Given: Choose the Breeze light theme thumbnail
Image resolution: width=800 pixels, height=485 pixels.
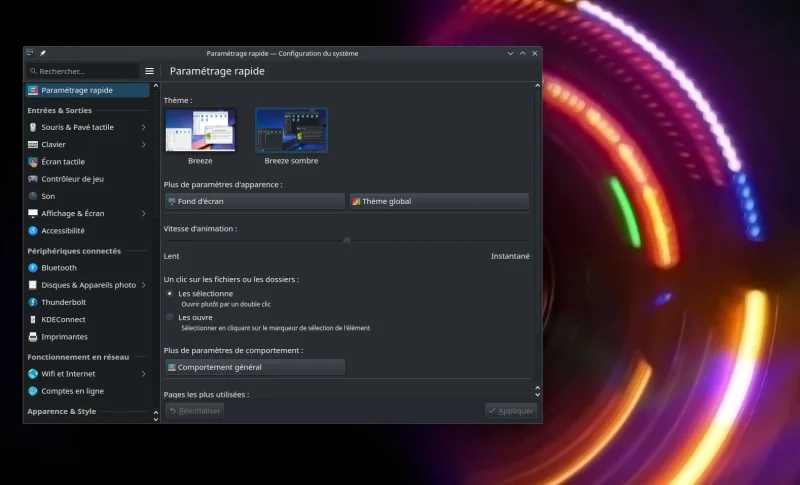Looking at the screenshot, I should [200, 131].
